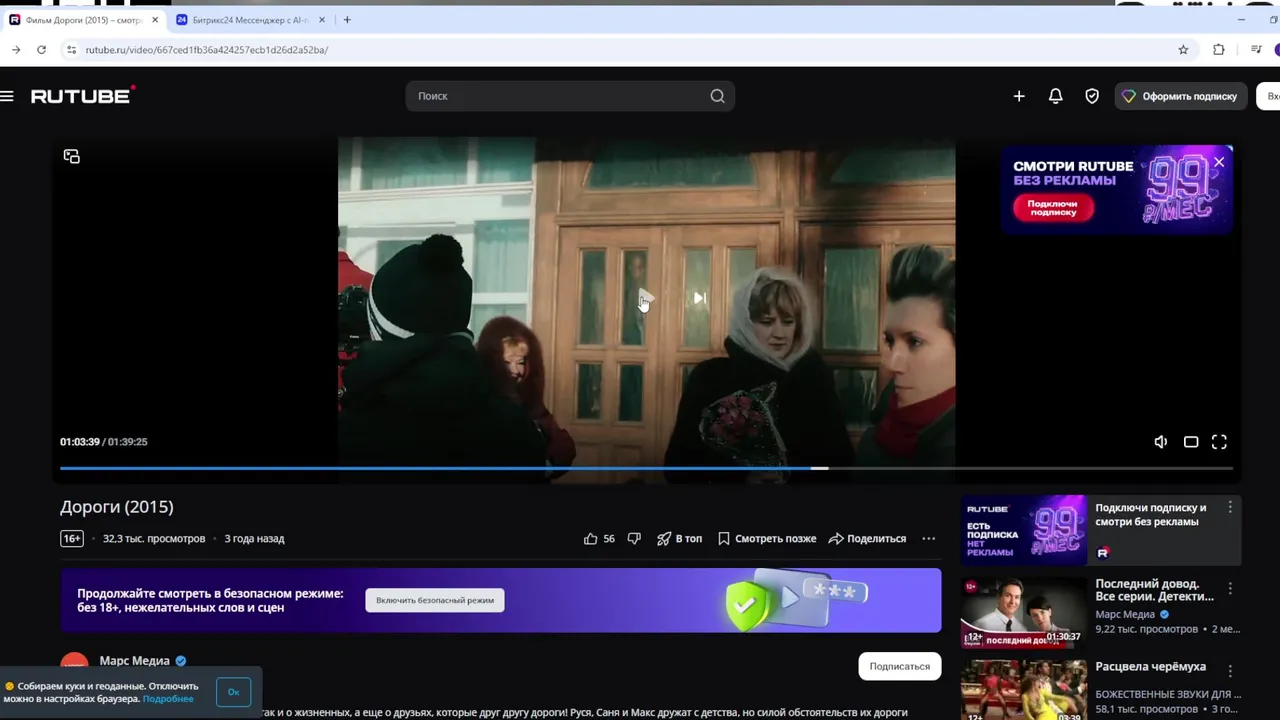Open a new browser tab

[347, 20]
